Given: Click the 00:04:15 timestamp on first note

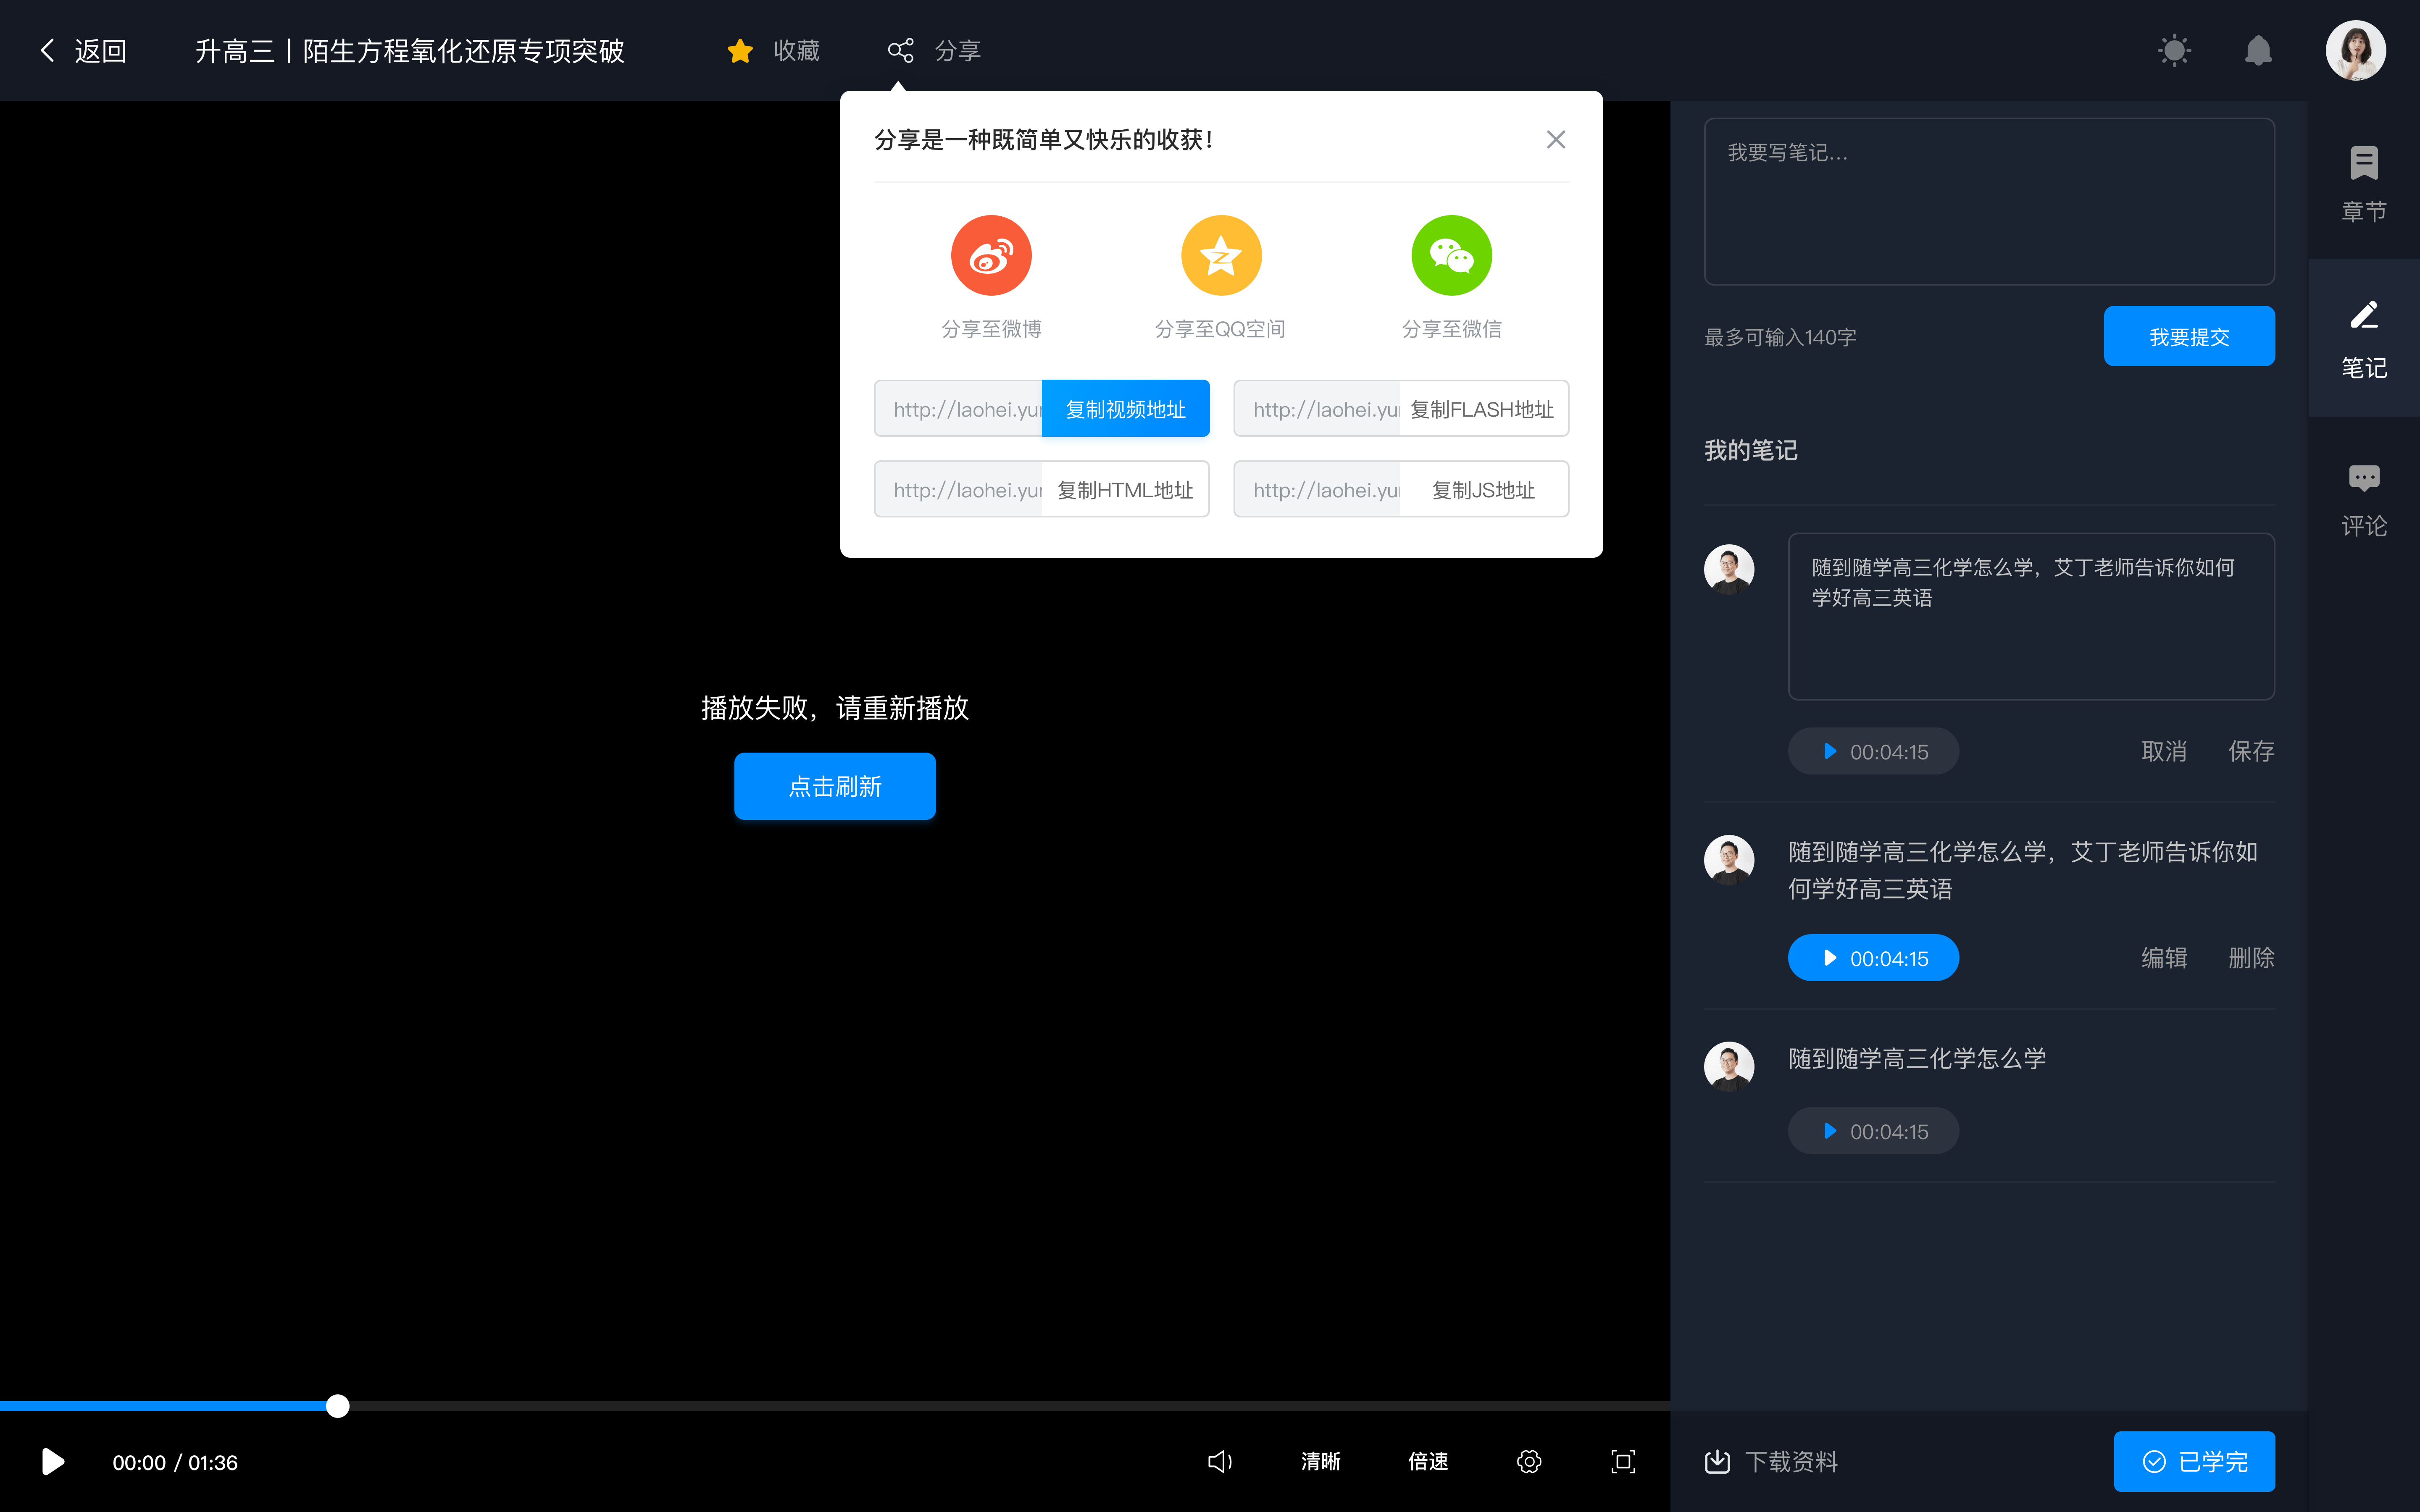Looking at the screenshot, I should [1873, 751].
